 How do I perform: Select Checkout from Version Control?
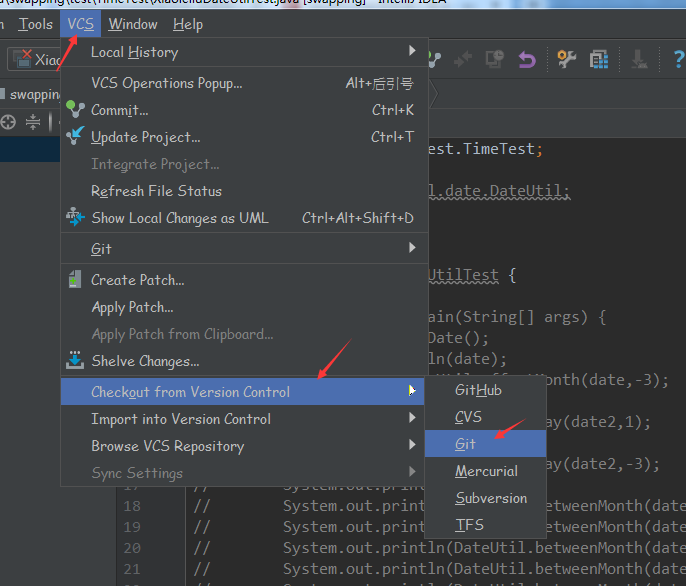[x=242, y=392]
